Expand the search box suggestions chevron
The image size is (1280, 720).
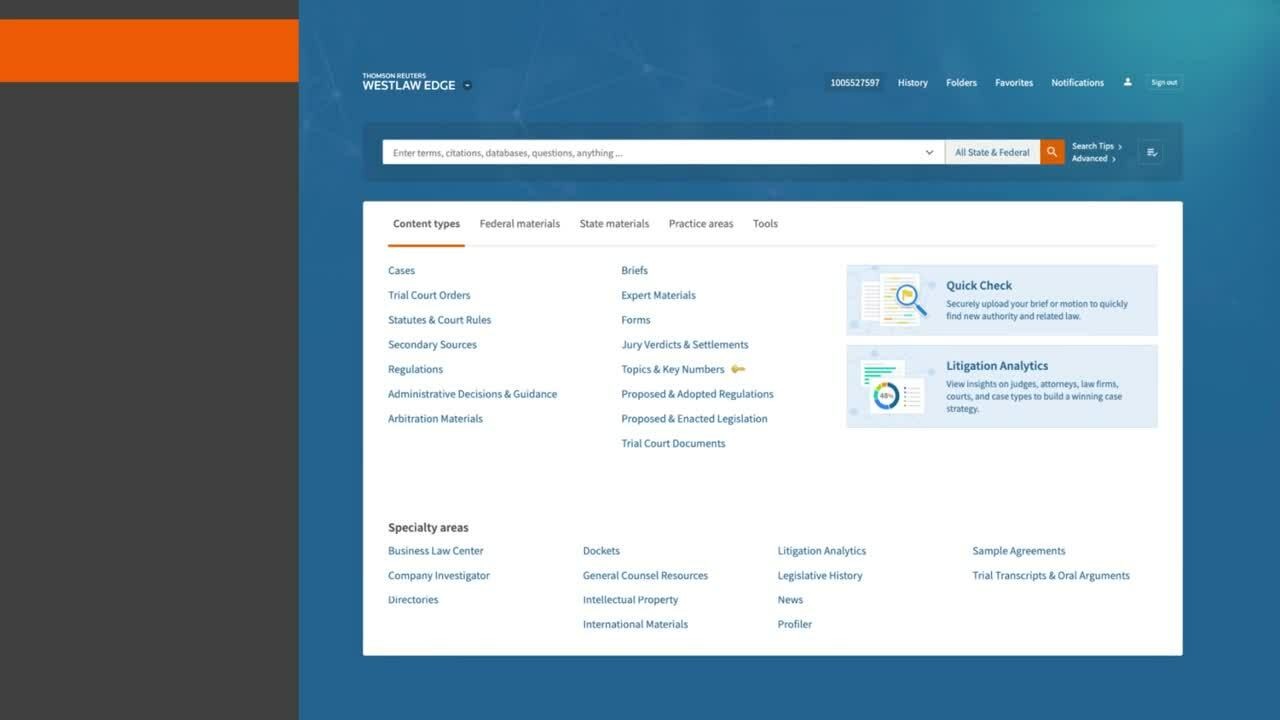click(929, 153)
